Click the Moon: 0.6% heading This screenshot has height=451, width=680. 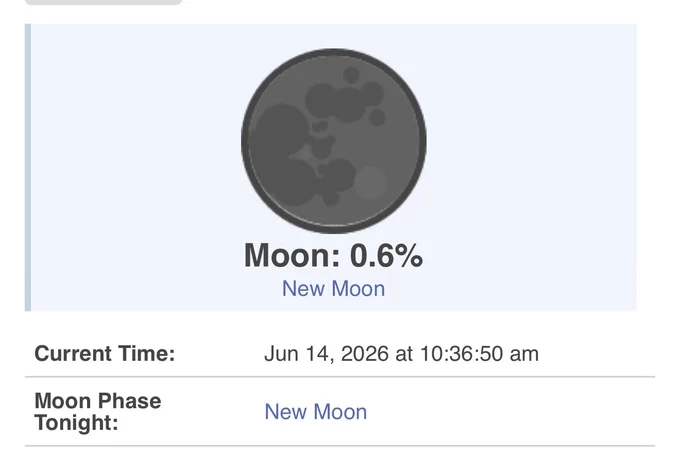333,255
